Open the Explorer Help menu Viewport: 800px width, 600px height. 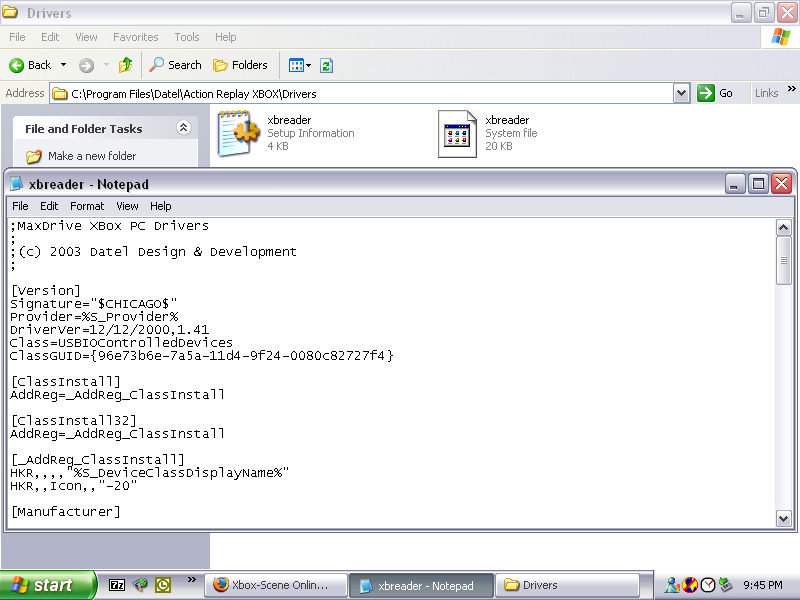[x=226, y=37]
